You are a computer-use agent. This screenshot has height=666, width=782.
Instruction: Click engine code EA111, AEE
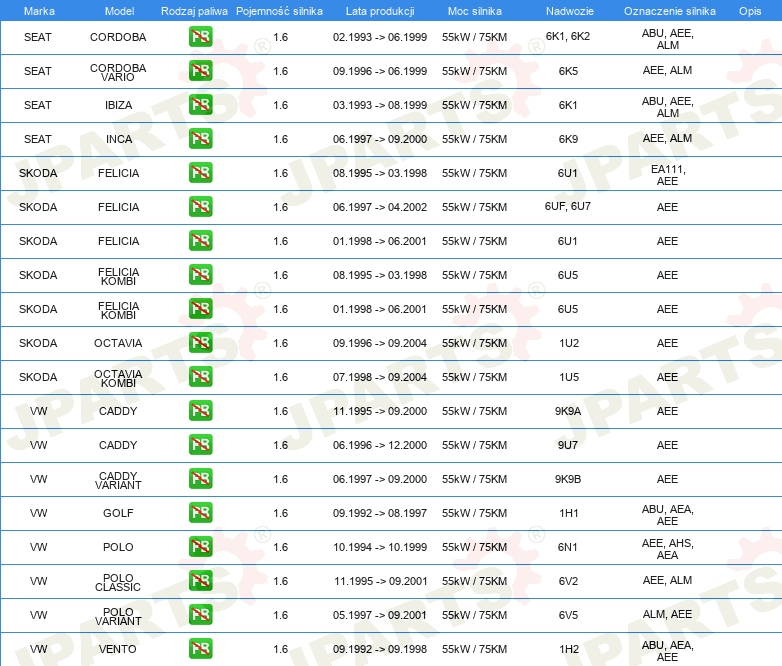668,175
